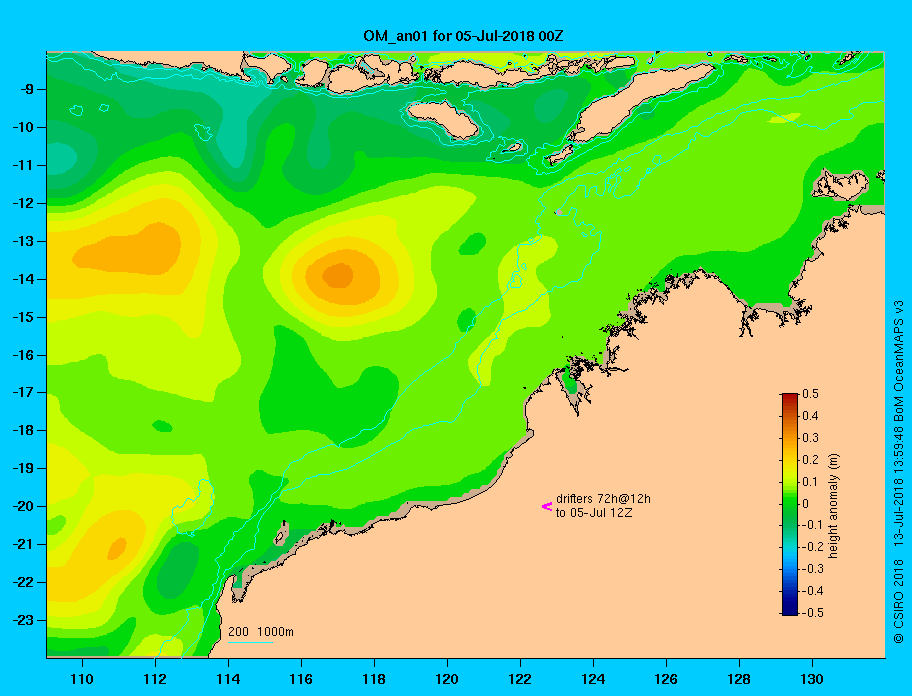Click the -0.2 value on the color scale

pos(811,547)
